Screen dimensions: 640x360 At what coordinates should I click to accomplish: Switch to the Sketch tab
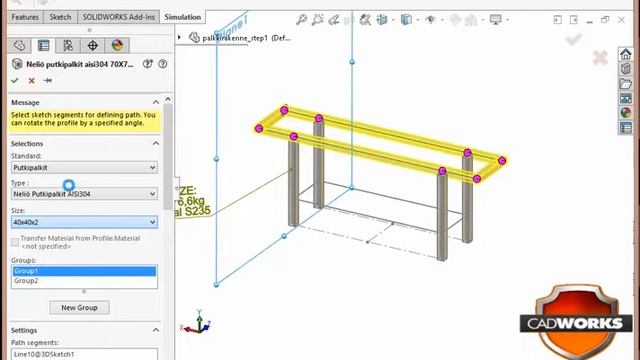[x=60, y=17]
